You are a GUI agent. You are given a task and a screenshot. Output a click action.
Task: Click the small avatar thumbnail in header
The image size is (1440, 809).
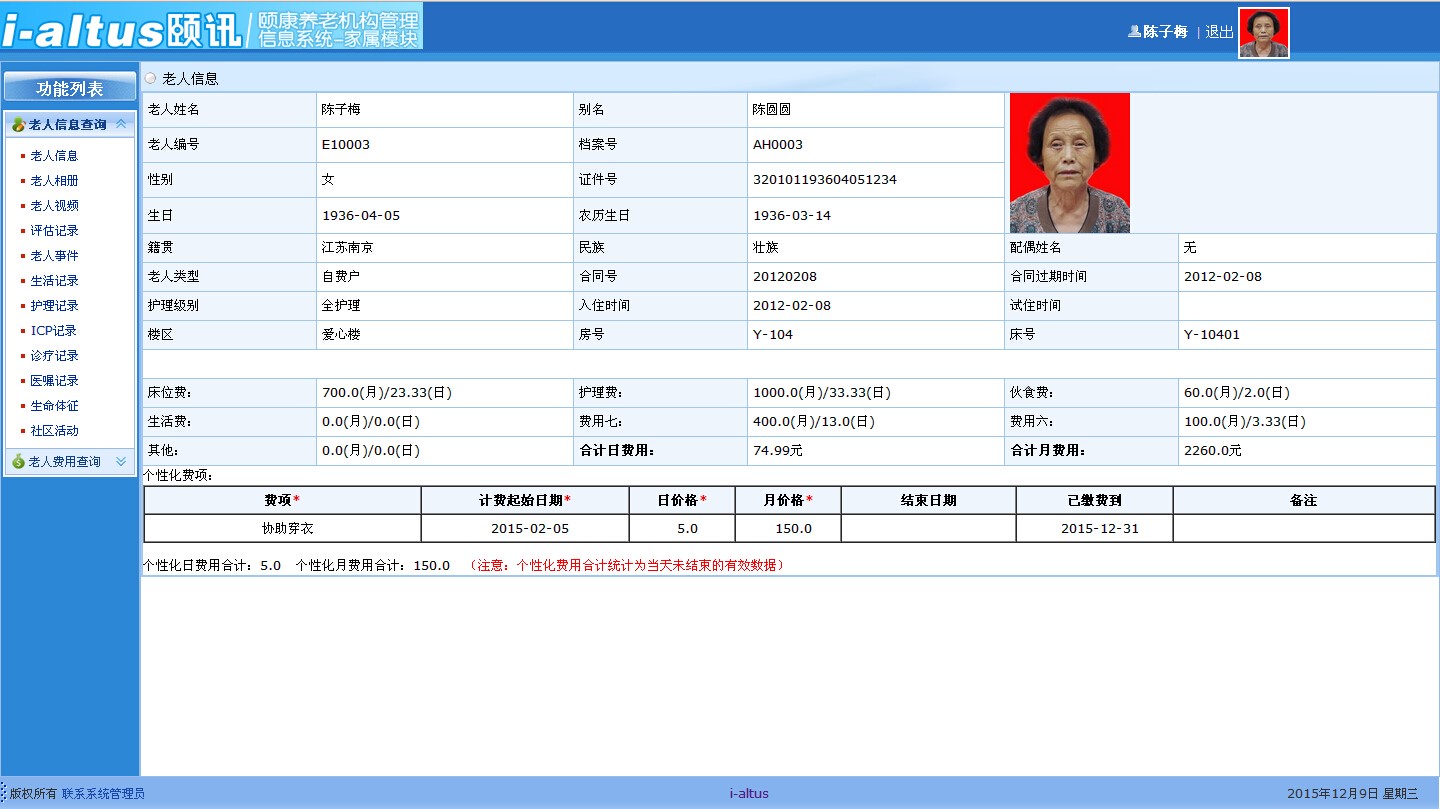click(1263, 33)
